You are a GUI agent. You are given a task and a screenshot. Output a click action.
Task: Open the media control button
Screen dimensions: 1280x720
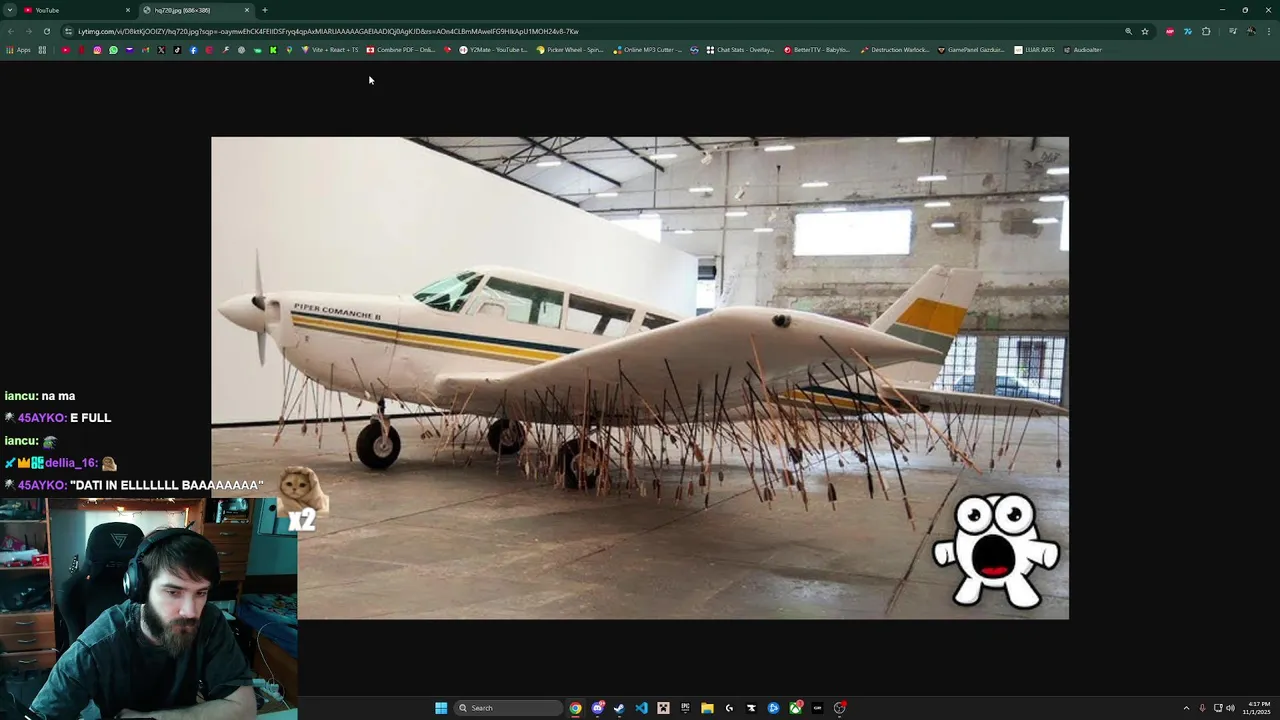tap(1233, 31)
